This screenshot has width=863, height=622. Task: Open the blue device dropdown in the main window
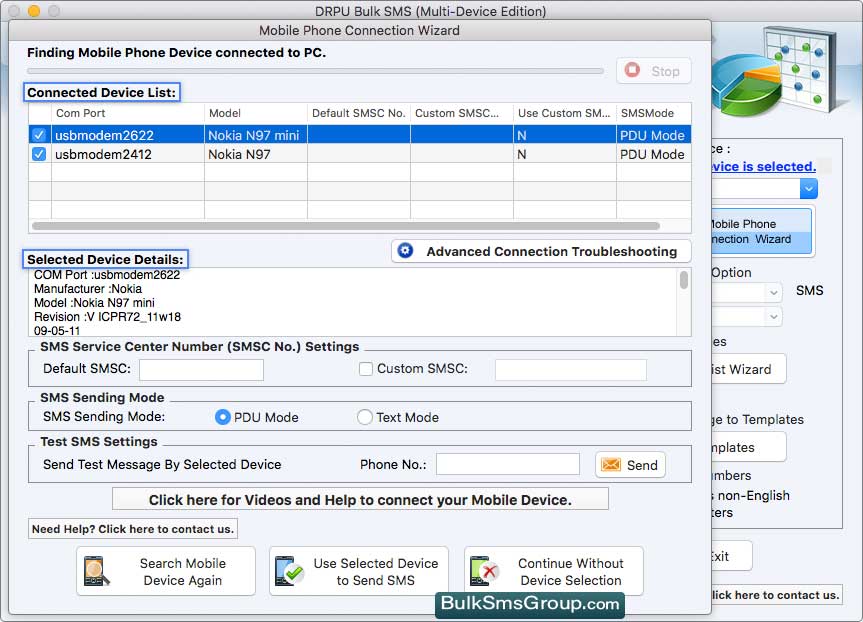tap(809, 189)
